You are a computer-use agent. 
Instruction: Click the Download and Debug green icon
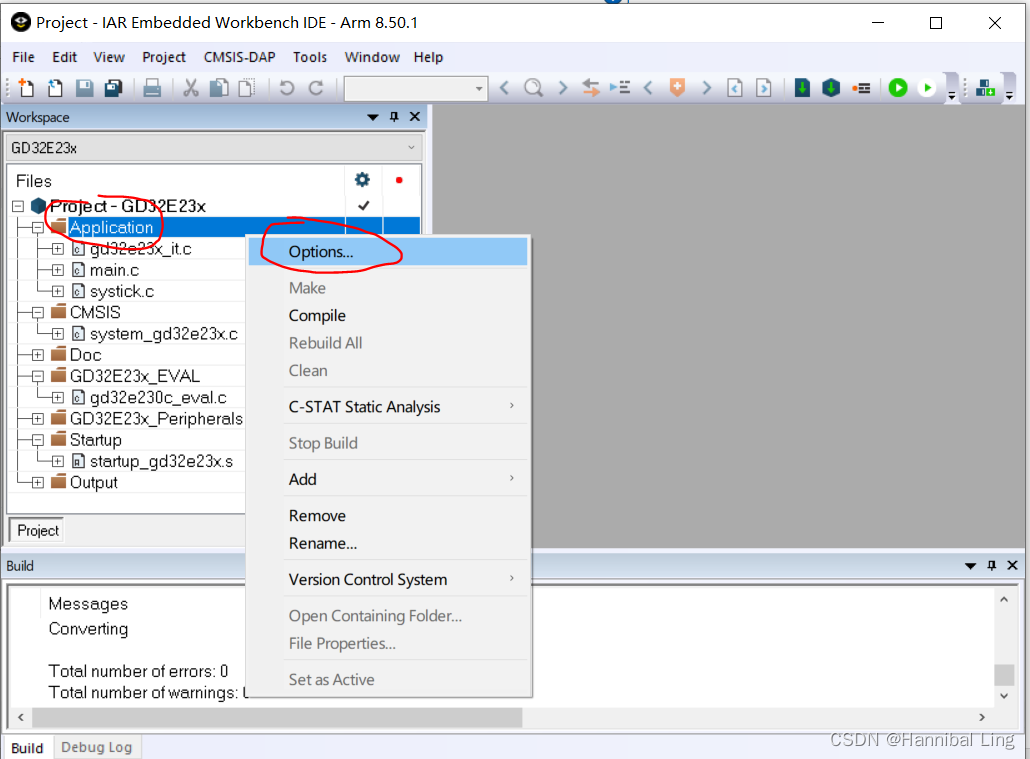(898, 87)
